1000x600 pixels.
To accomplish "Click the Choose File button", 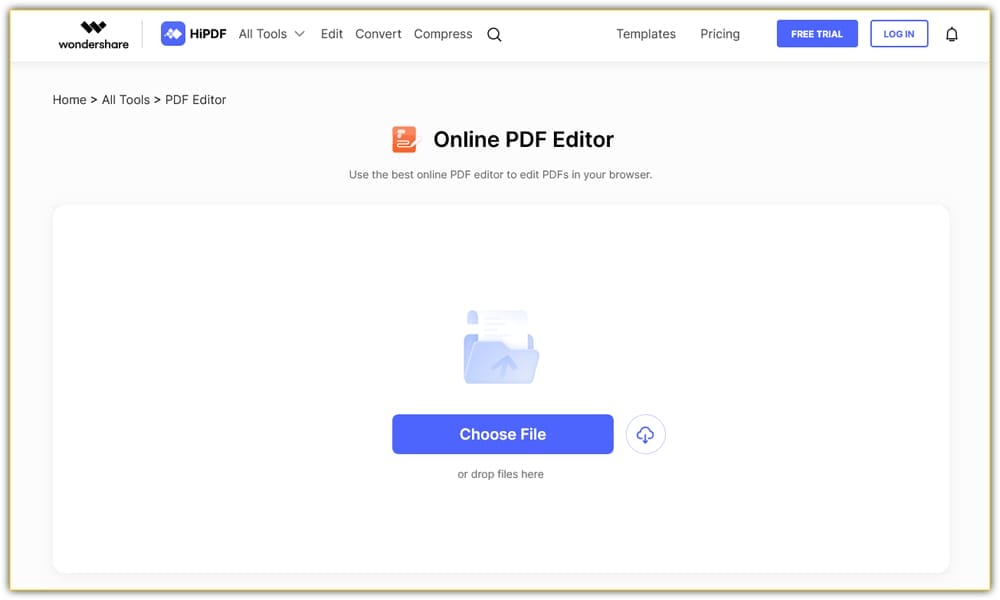I will pyautogui.click(x=502, y=434).
